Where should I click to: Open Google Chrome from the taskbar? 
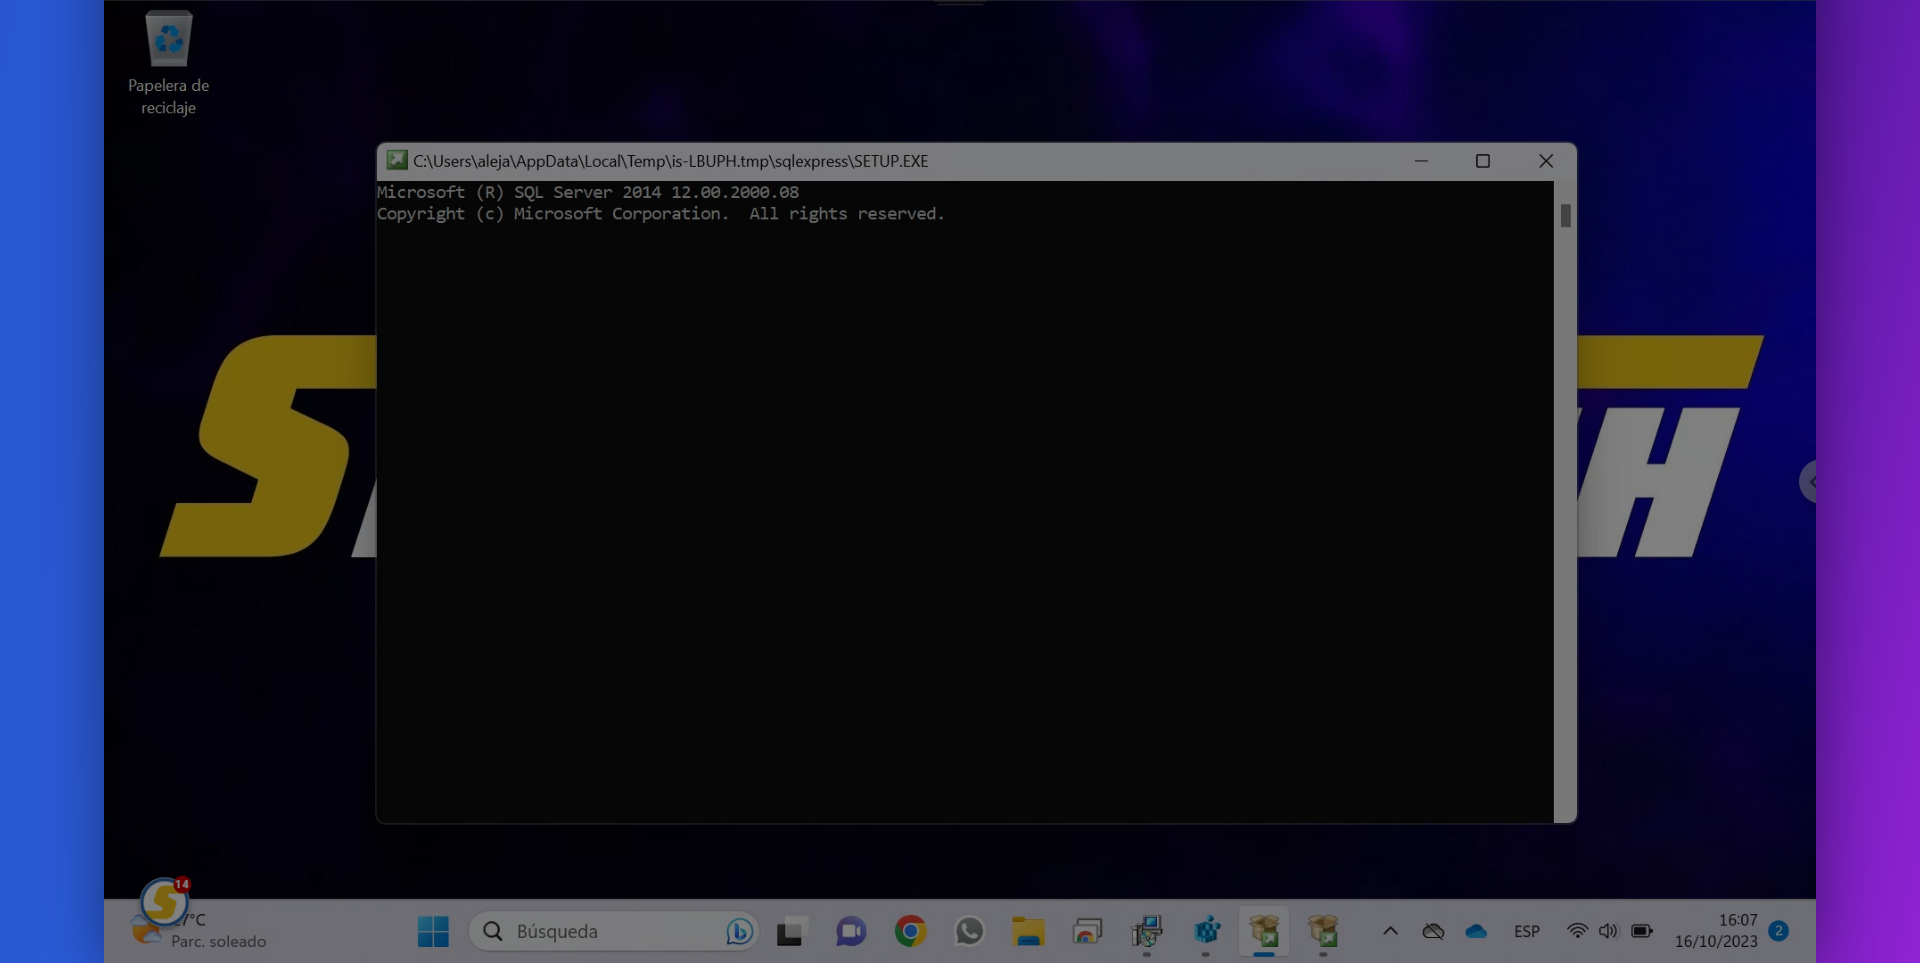coord(910,931)
